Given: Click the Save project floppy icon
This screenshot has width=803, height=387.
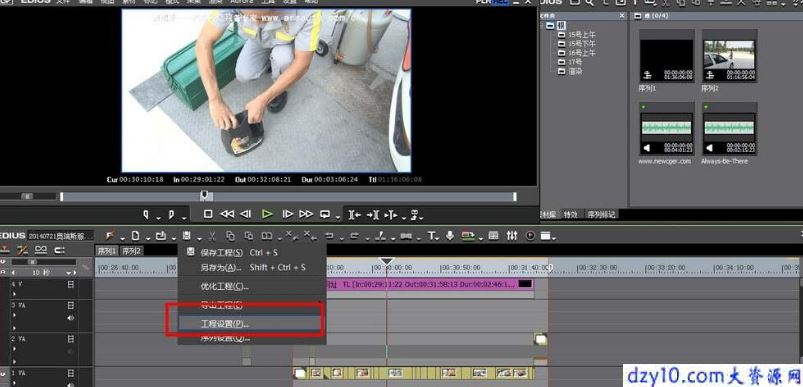Looking at the screenshot, I should click(186, 235).
